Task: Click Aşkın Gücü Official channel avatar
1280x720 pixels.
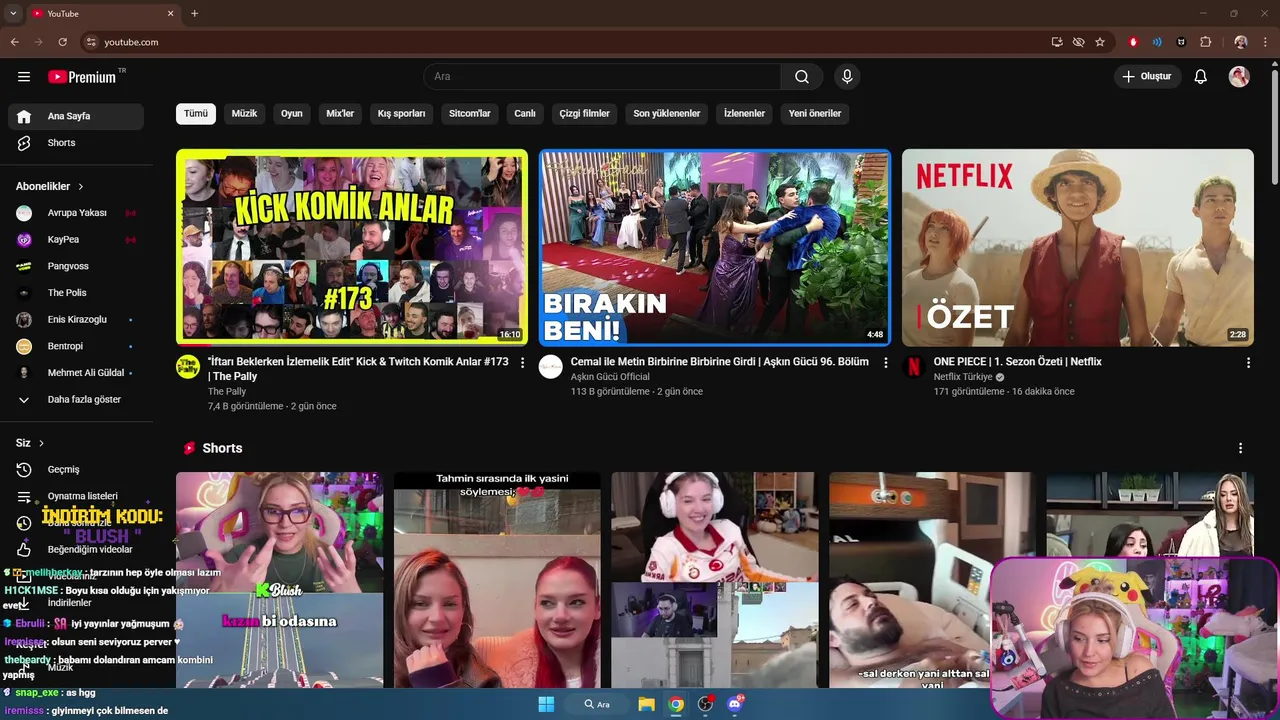Action: click(551, 366)
